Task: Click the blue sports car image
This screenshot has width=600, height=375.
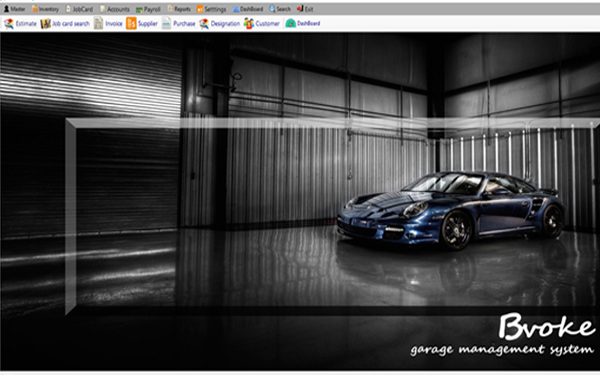Action: coord(451,210)
